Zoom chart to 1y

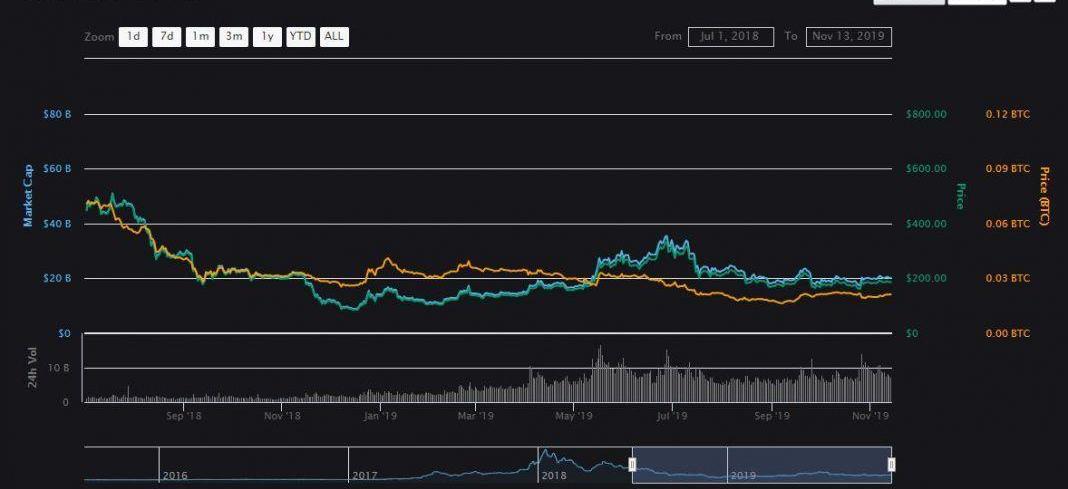(267, 36)
